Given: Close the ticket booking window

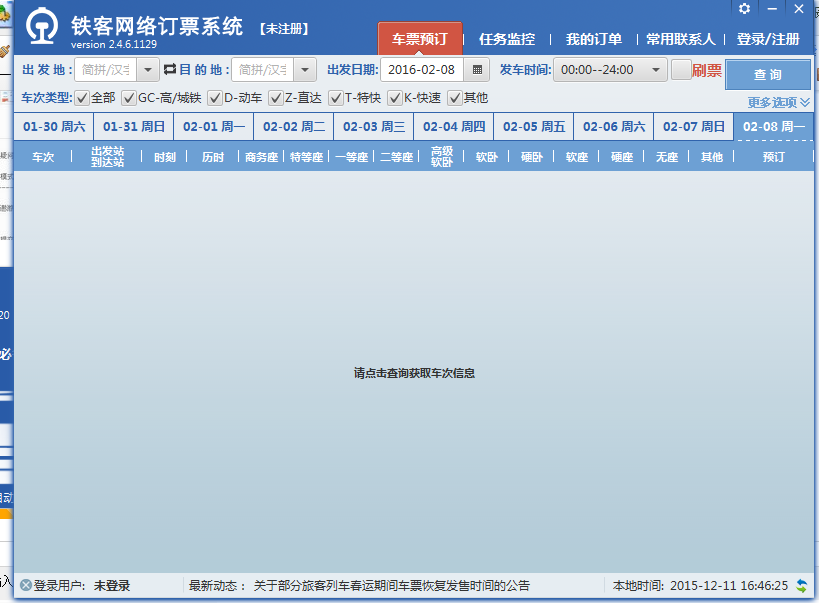Looking at the screenshot, I should [x=798, y=9].
